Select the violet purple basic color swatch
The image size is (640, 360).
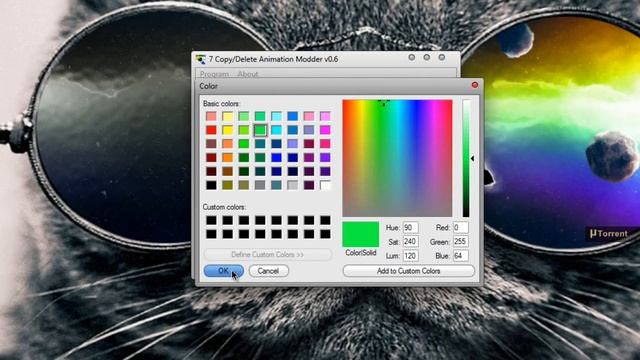(325, 158)
